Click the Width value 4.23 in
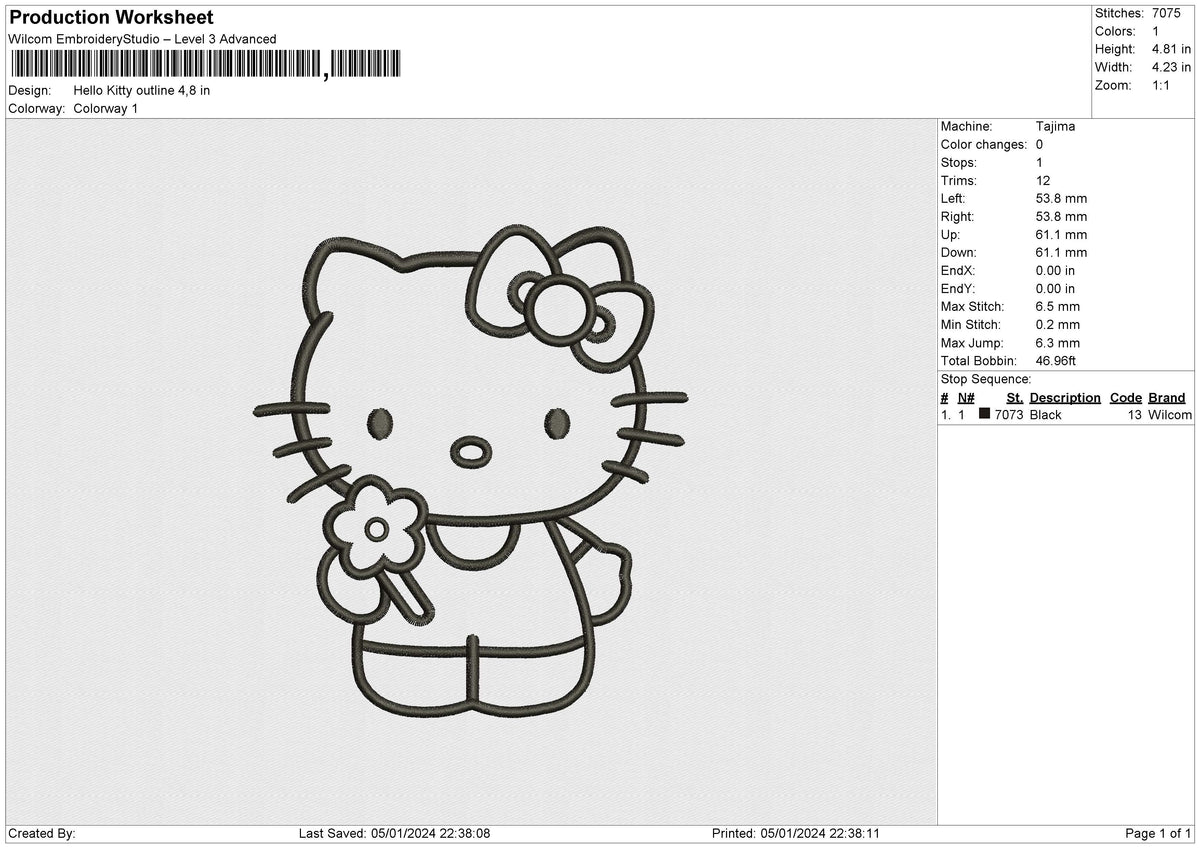1200x848 pixels. click(1171, 67)
